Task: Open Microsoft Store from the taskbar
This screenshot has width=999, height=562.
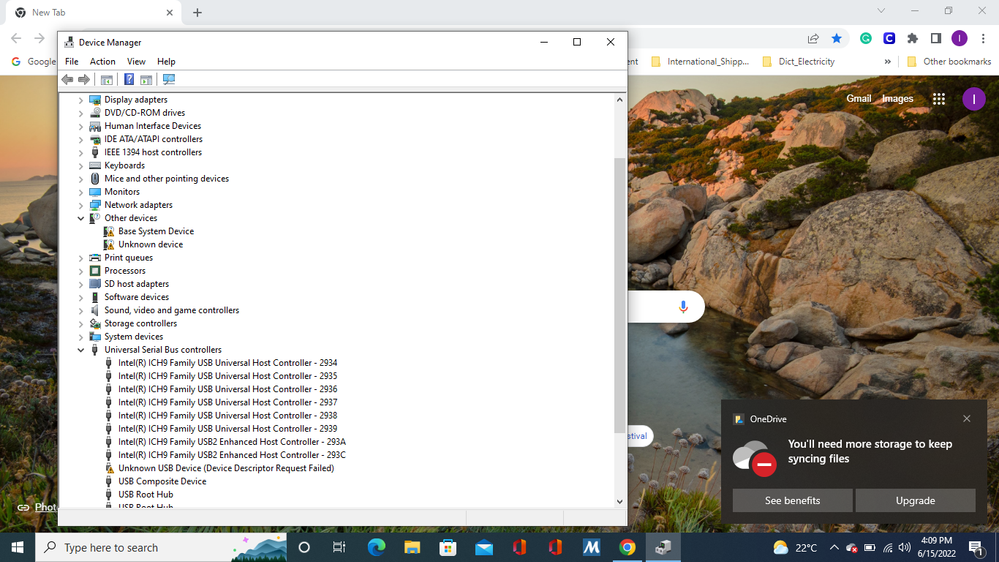Action: tap(448, 547)
